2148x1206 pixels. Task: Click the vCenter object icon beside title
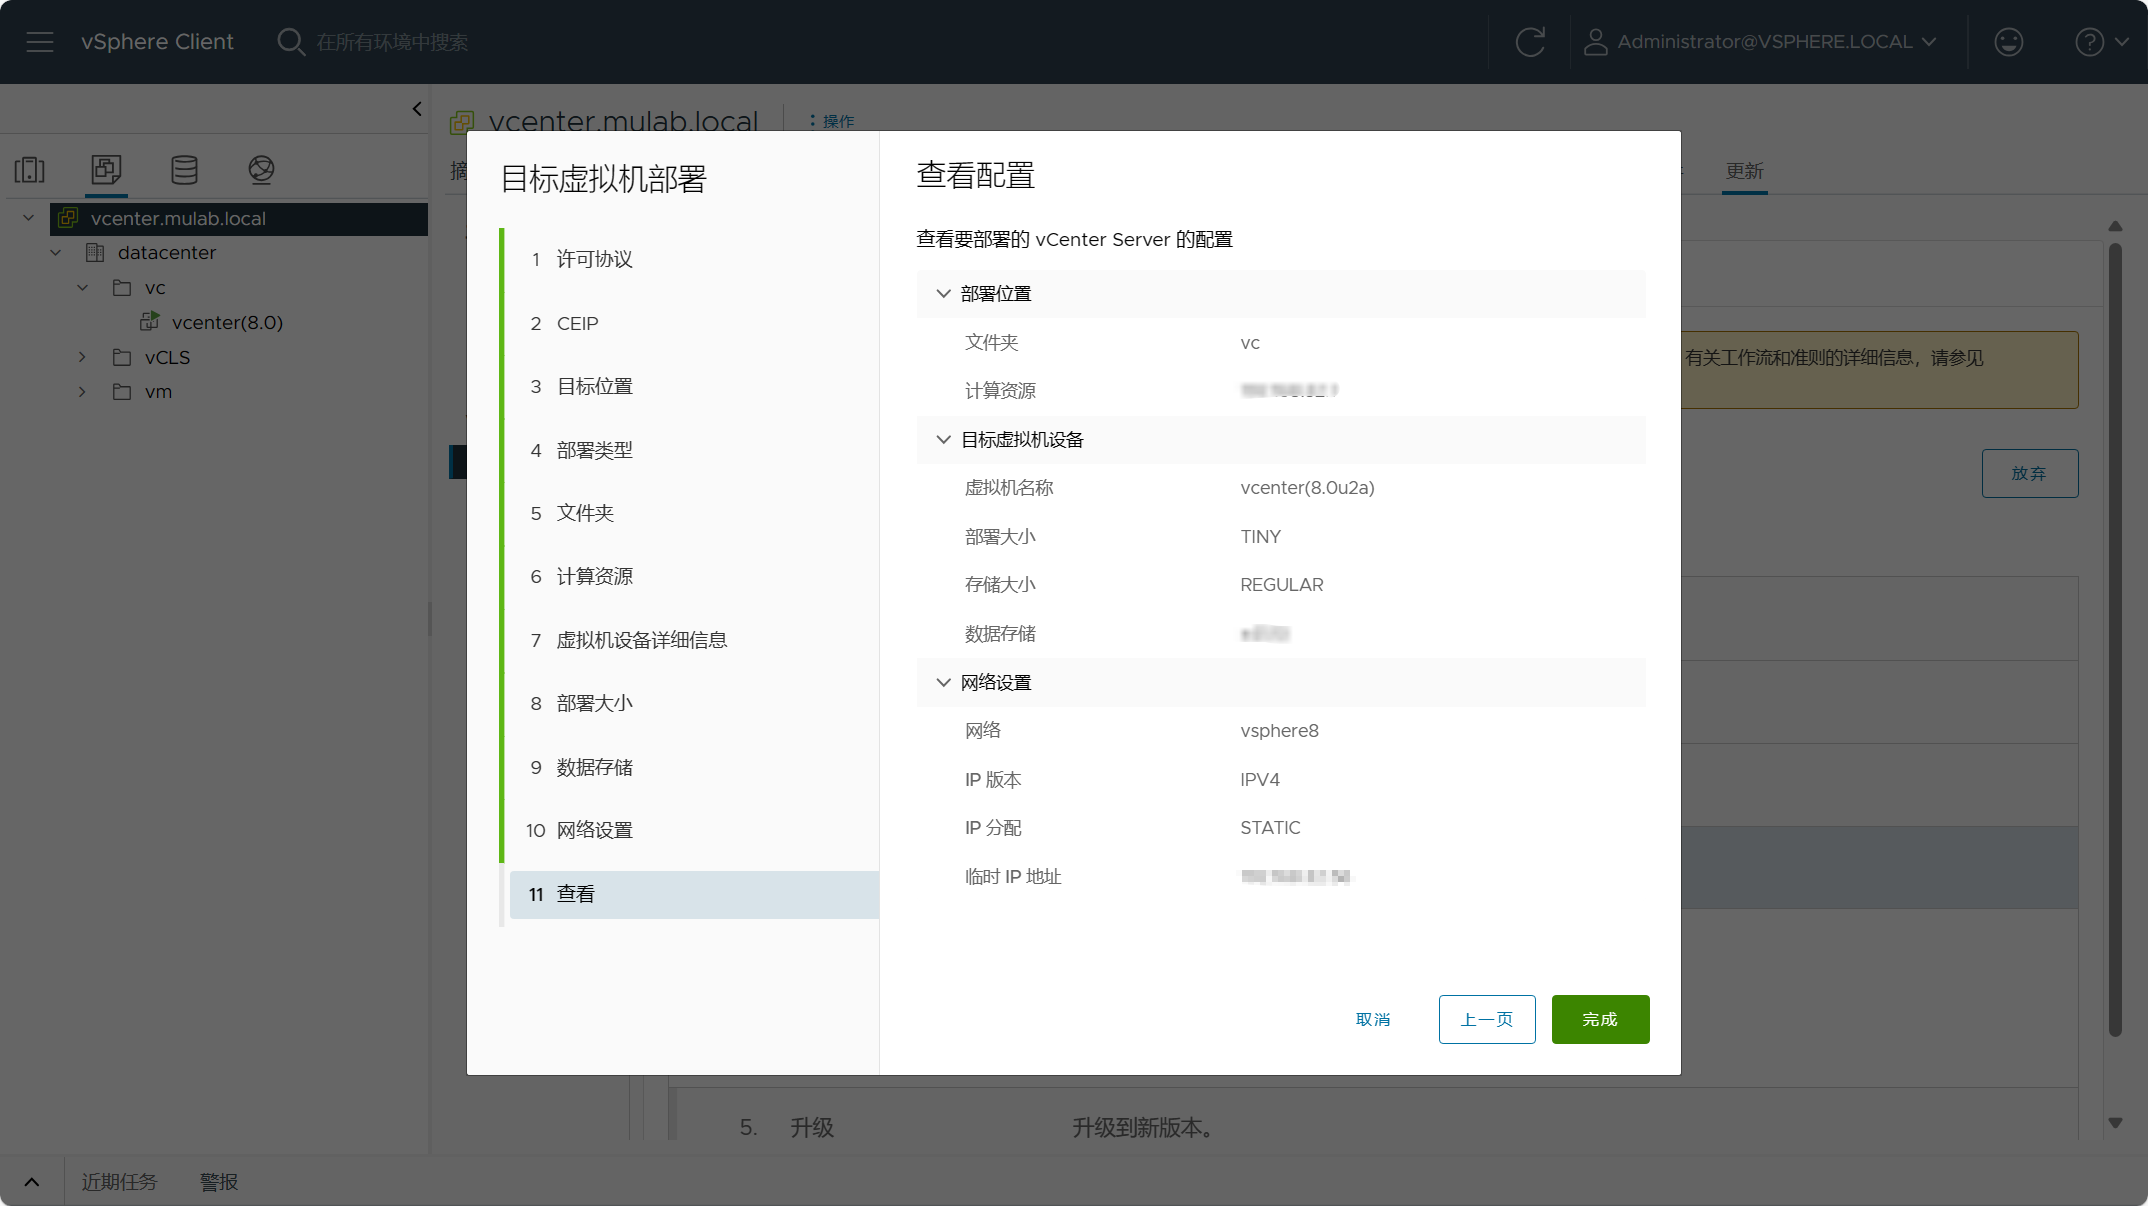[462, 122]
